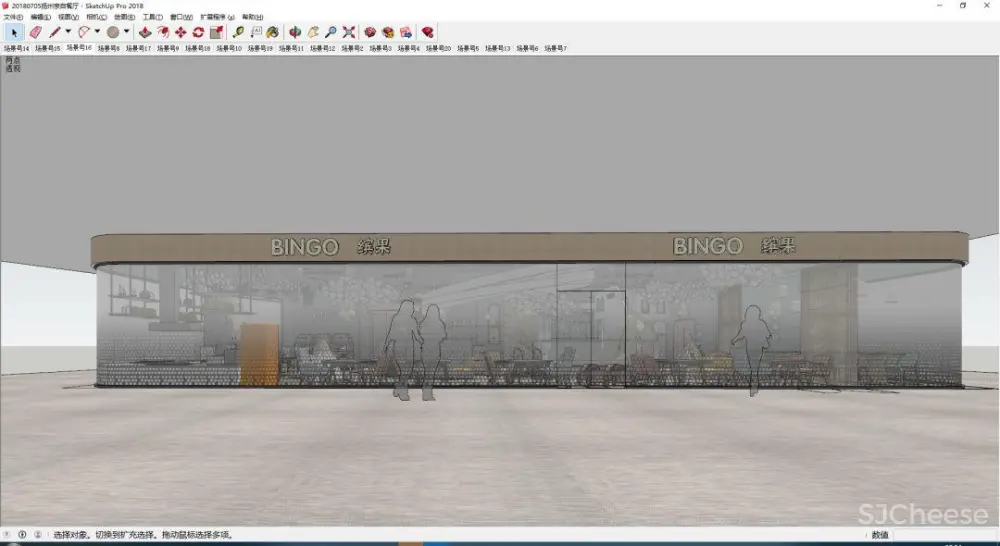Expand the Line tool dropdown arrow
This screenshot has height=546, width=1000.
pos(68,32)
